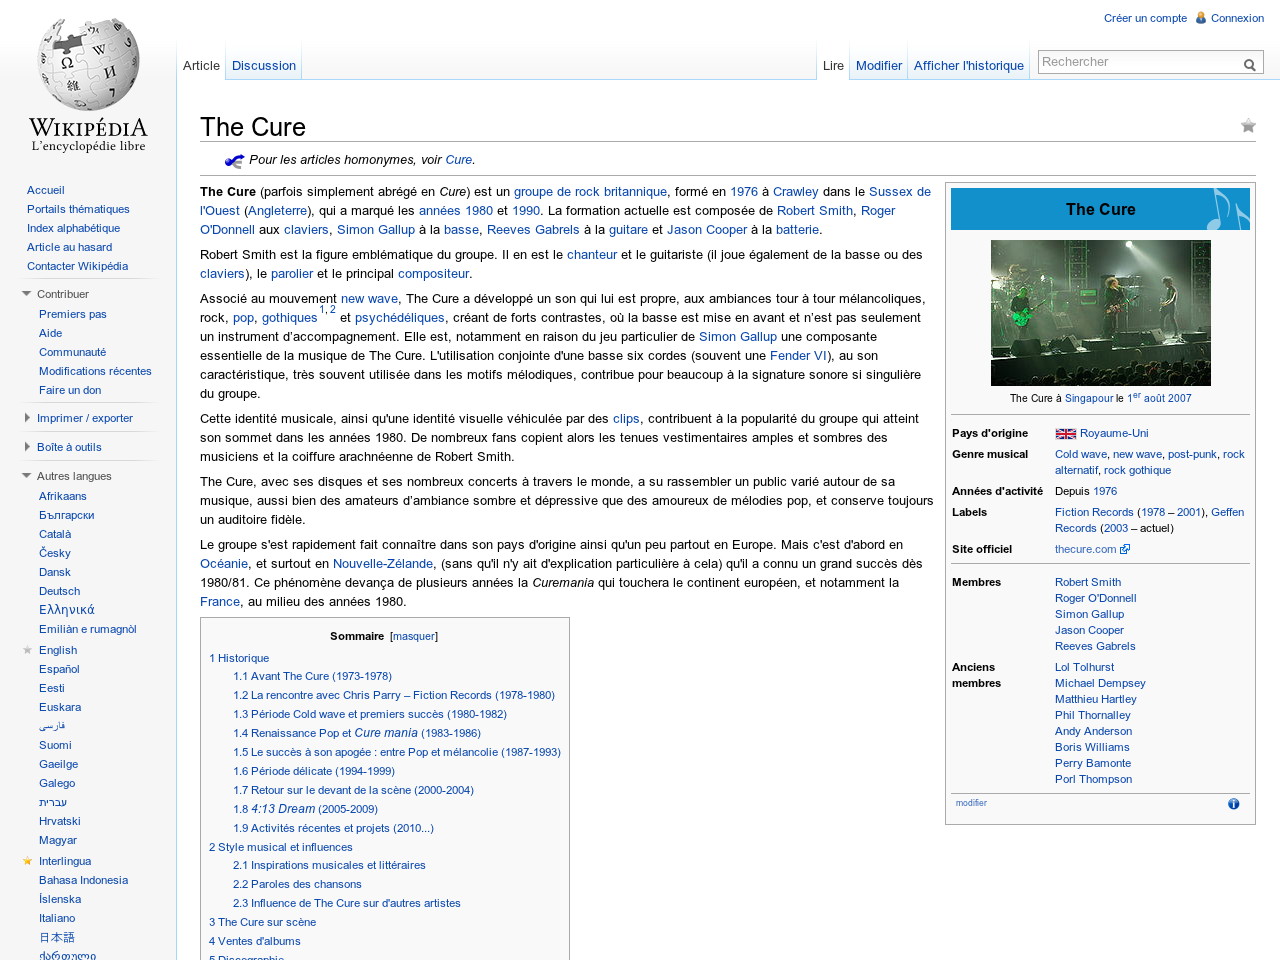Open the Afficher l'historique tab
The height and width of the screenshot is (960, 1280).
point(968,66)
